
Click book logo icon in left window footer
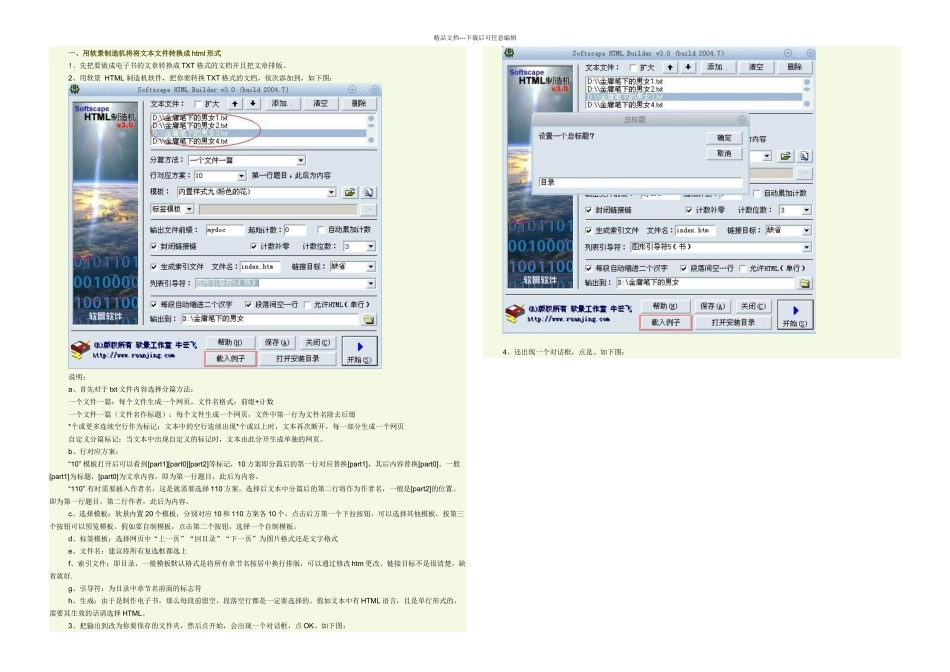click(80, 350)
